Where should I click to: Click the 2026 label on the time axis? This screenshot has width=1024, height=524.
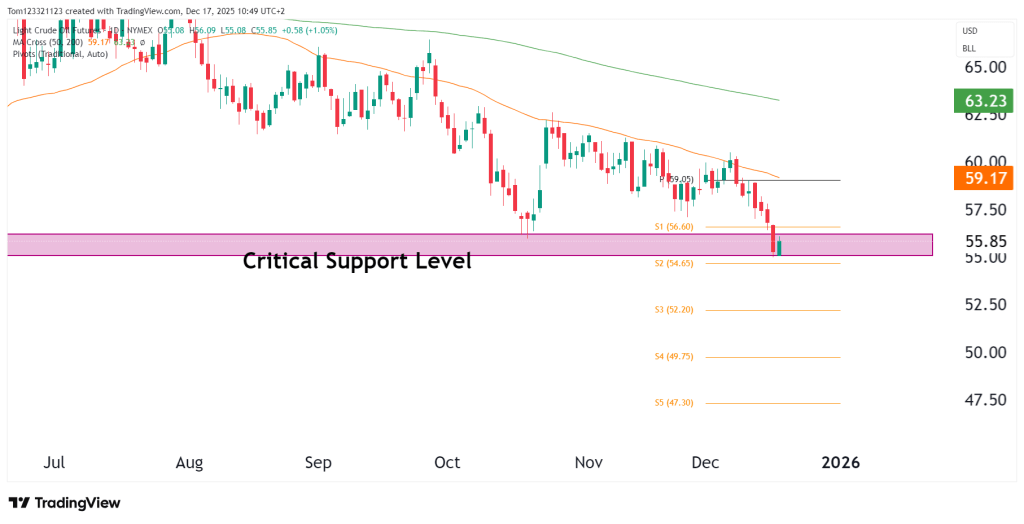pyautogui.click(x=839, y=463)
